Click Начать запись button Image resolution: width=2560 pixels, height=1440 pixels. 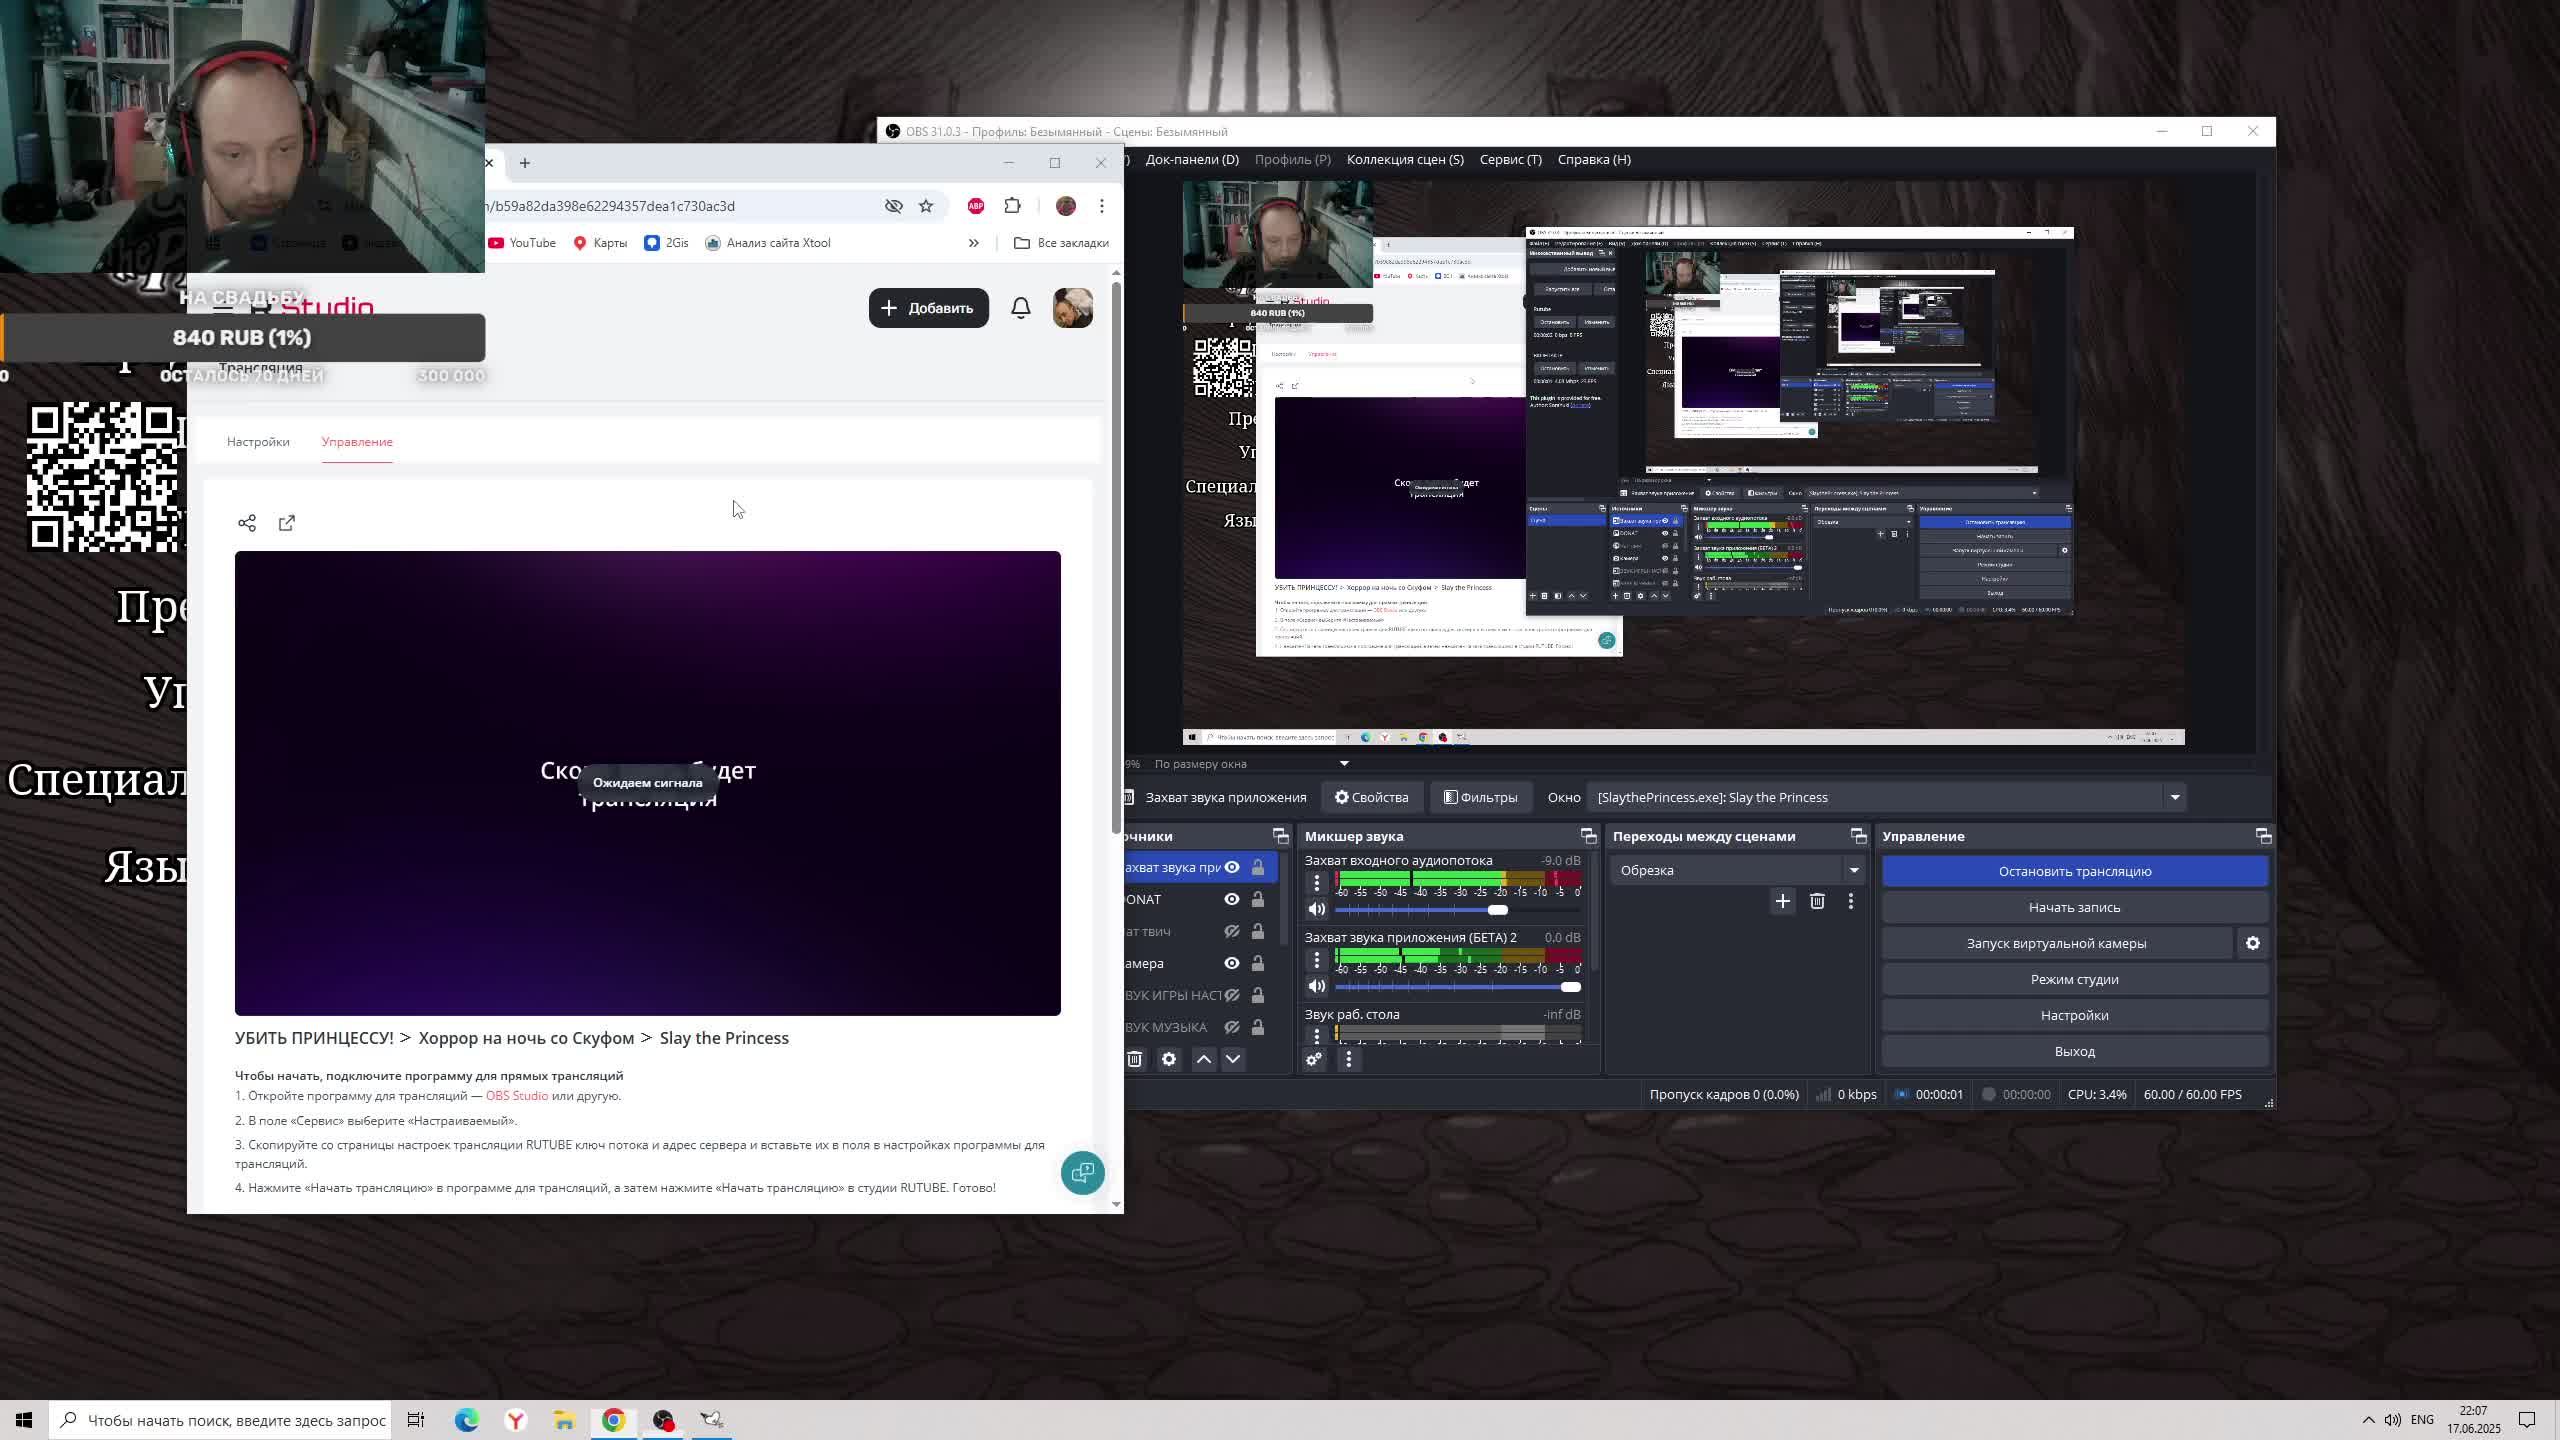(2075, 907)
